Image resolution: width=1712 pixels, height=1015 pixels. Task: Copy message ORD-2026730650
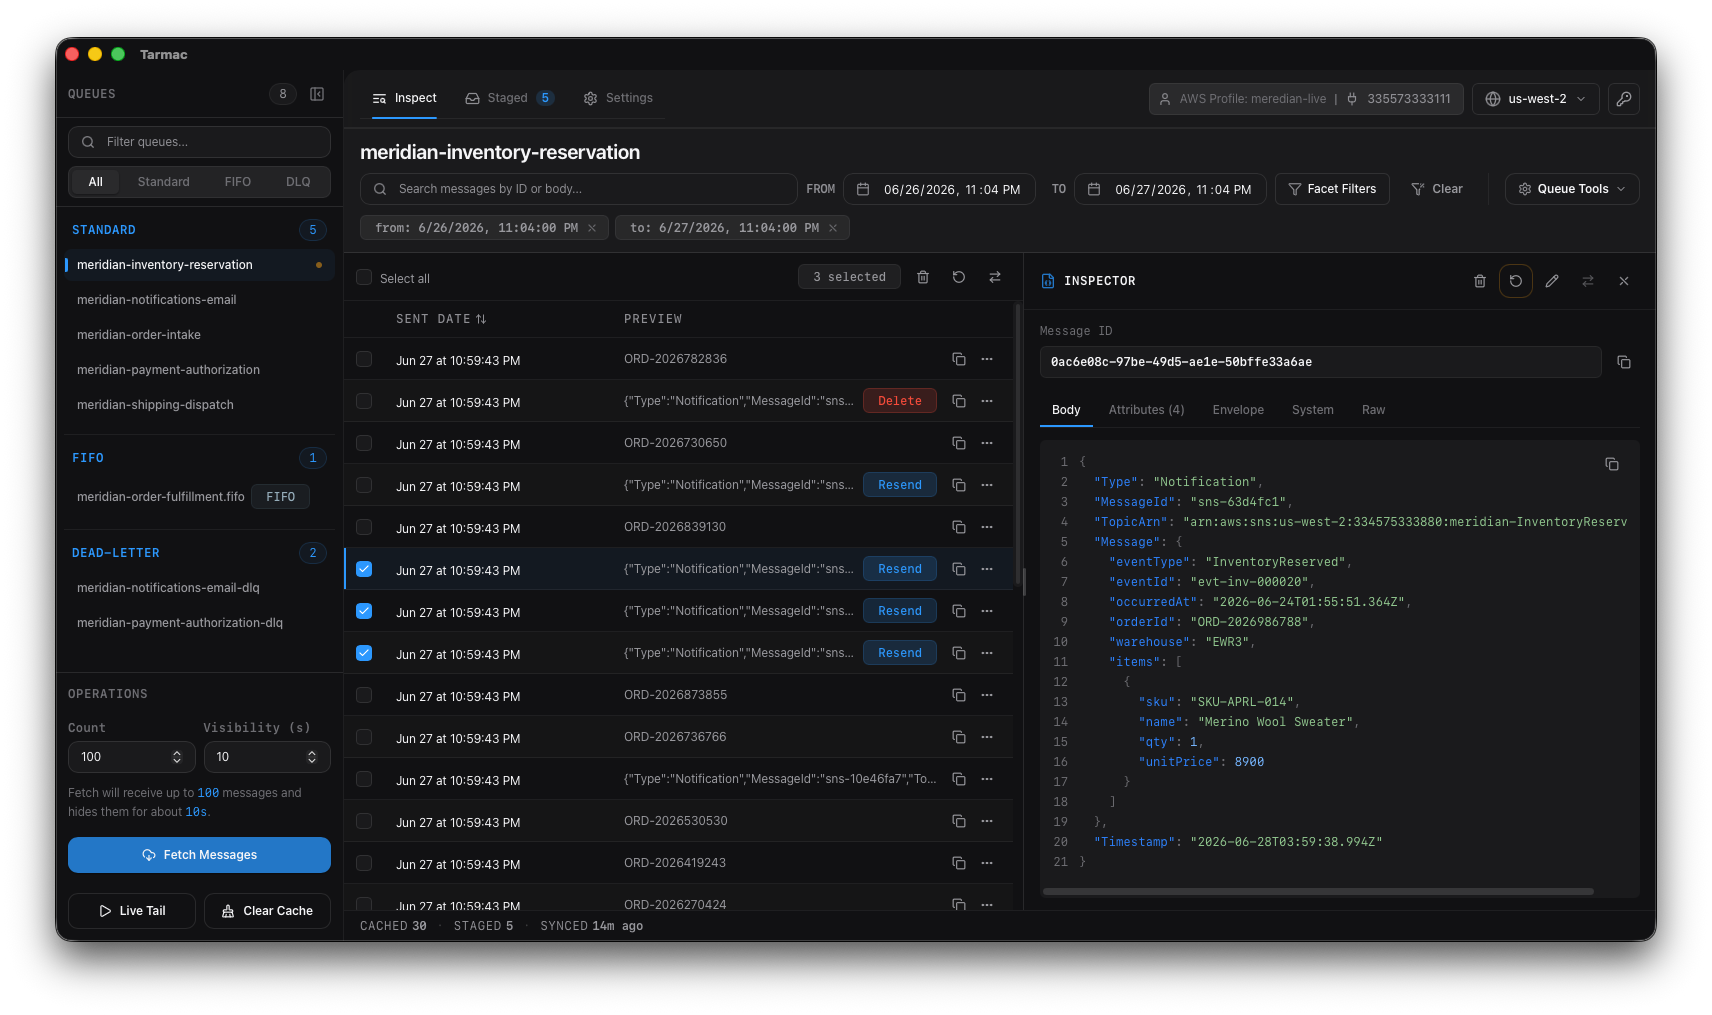(x=959, y=443)
